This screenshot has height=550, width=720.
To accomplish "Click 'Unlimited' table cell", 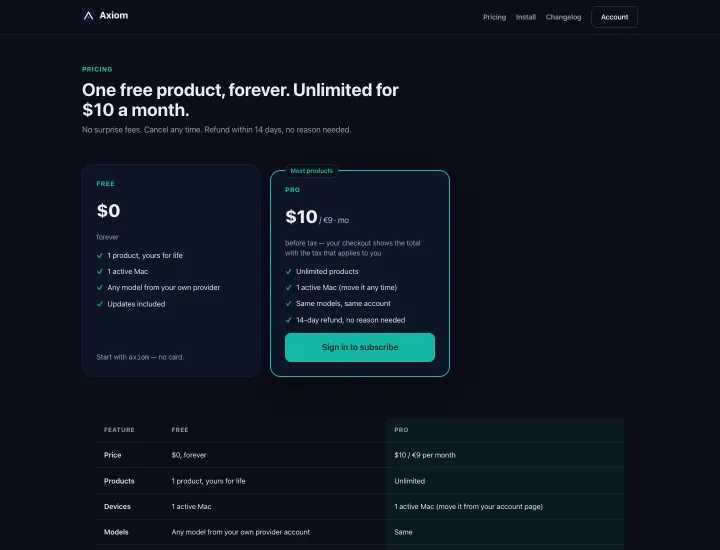I will coord(410,481).
